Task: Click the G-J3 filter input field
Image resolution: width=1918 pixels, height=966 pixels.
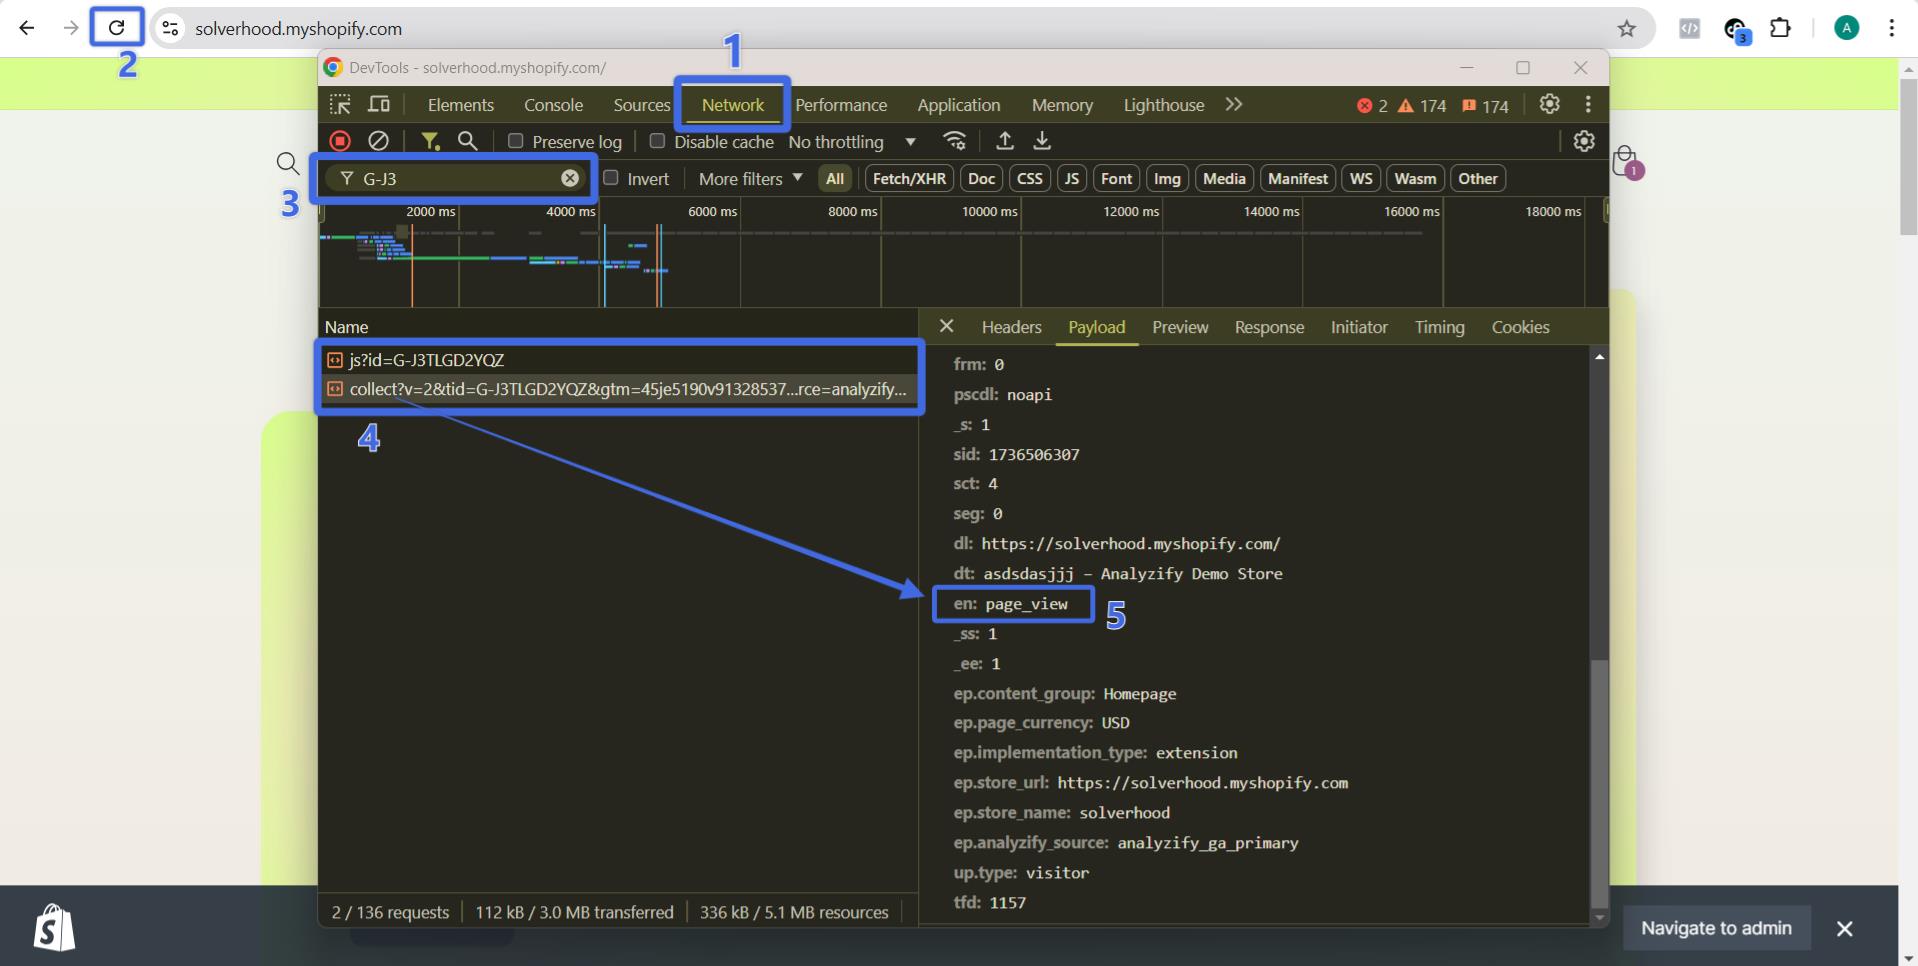Action: point(455,178)
